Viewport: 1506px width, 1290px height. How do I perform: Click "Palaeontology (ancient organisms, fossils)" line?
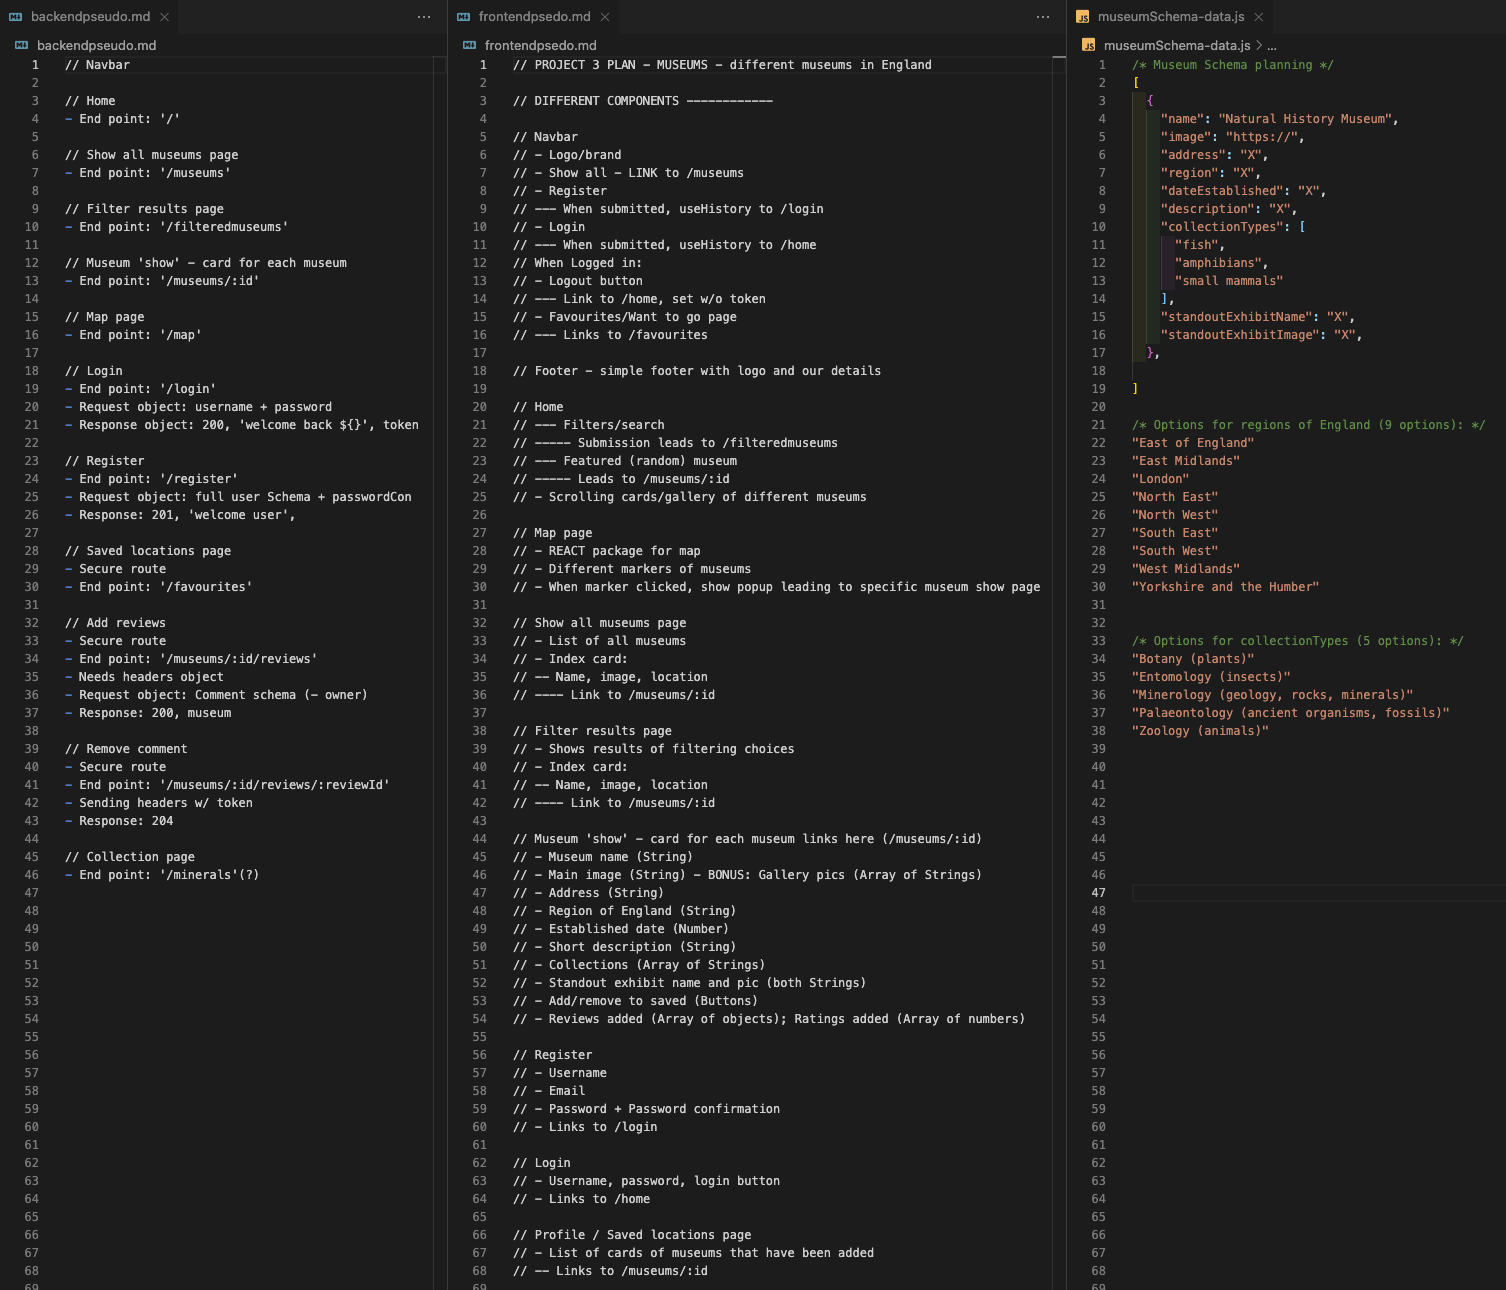pos(1291,713)
